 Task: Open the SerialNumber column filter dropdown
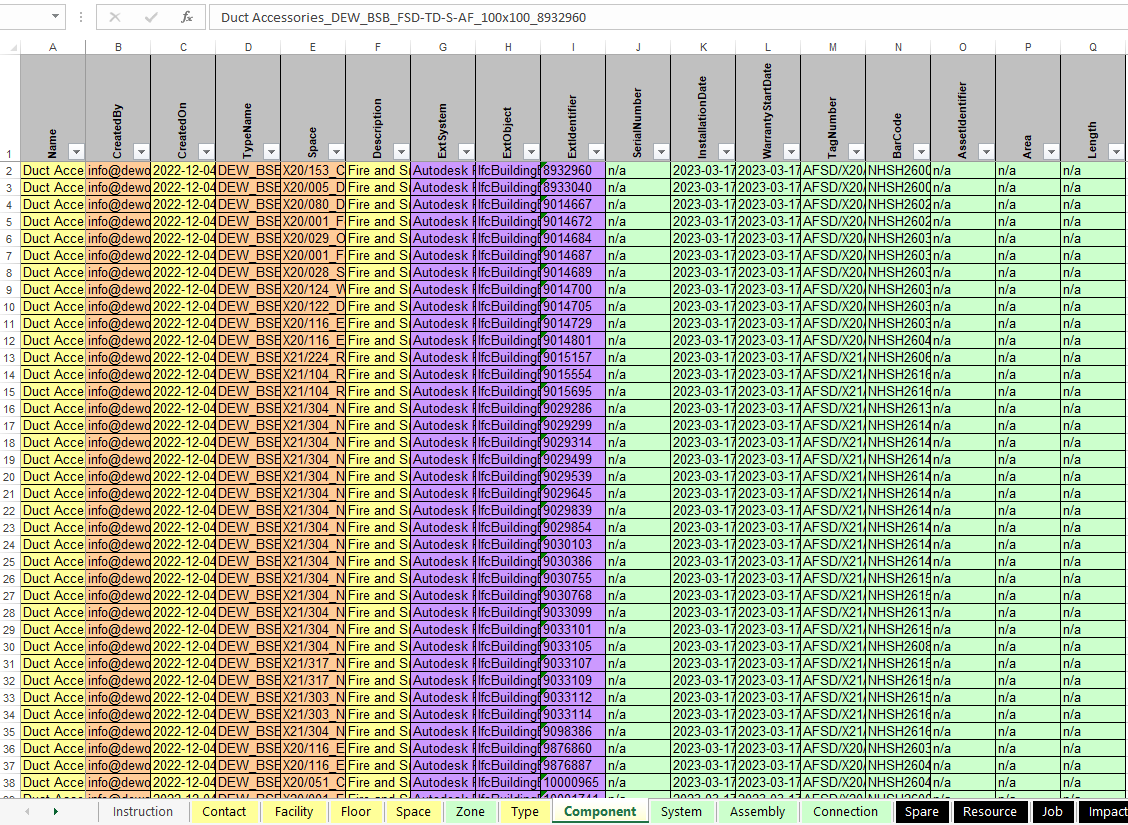661,152
